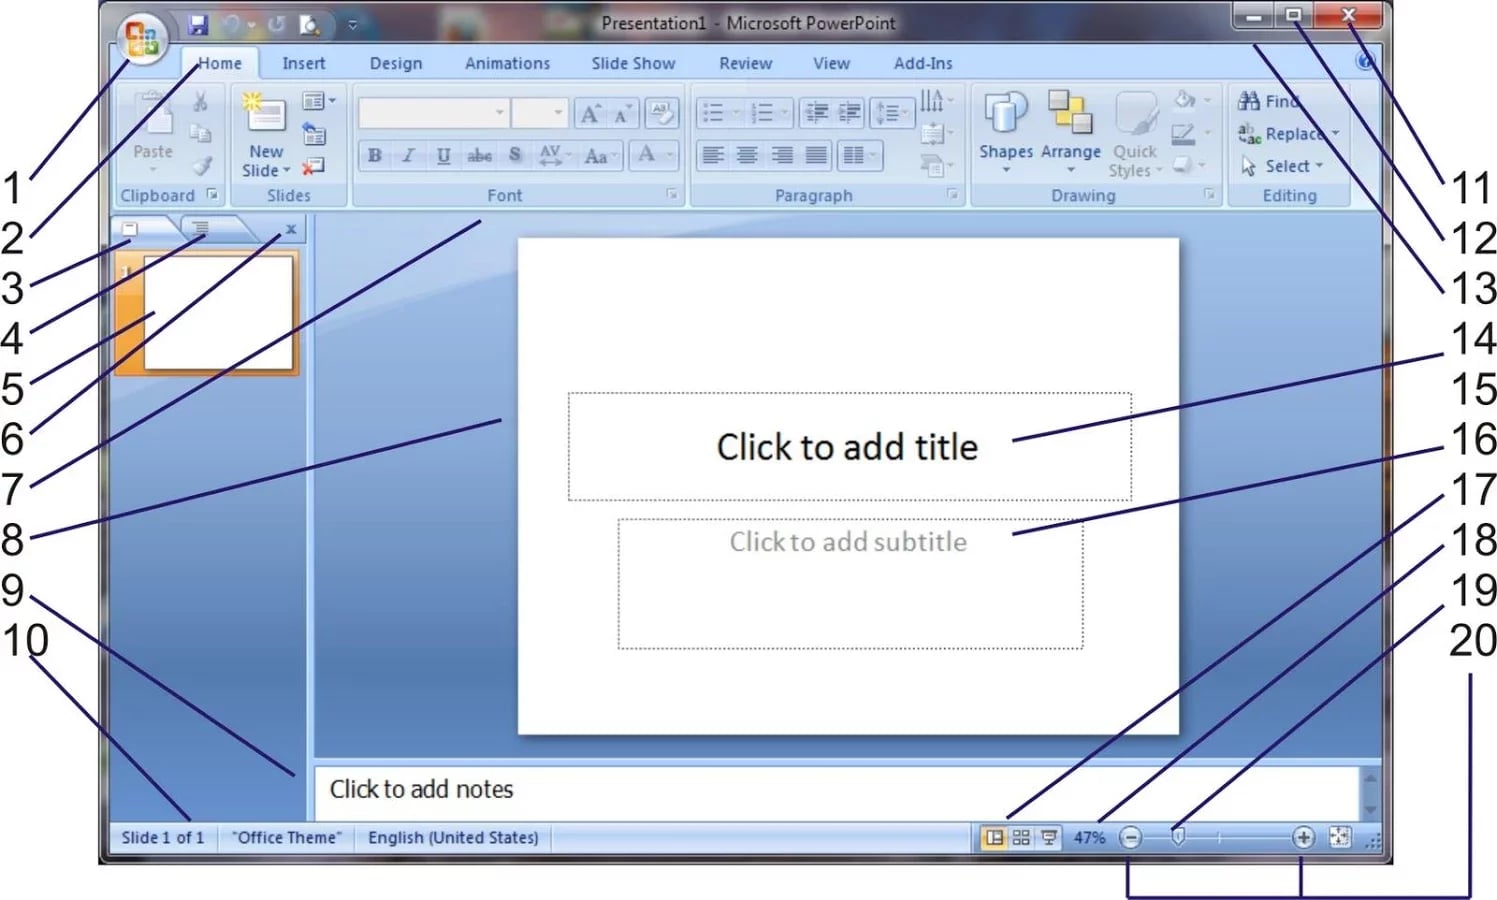Click the Fit slide to window icon
The image size is (1497, 900).
[1340, 837]
